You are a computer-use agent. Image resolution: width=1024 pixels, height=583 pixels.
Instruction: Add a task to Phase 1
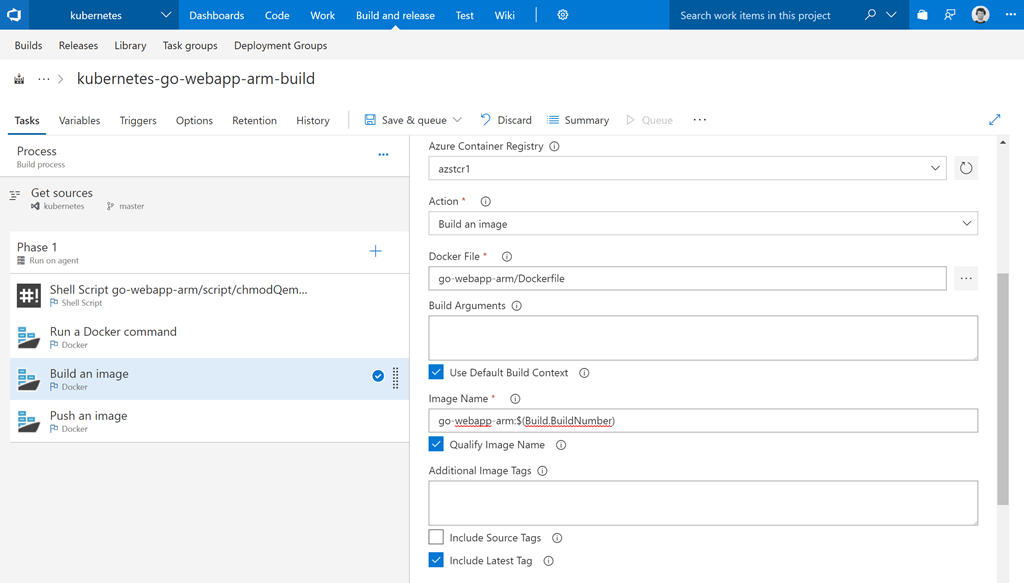(x=375, y=252)
